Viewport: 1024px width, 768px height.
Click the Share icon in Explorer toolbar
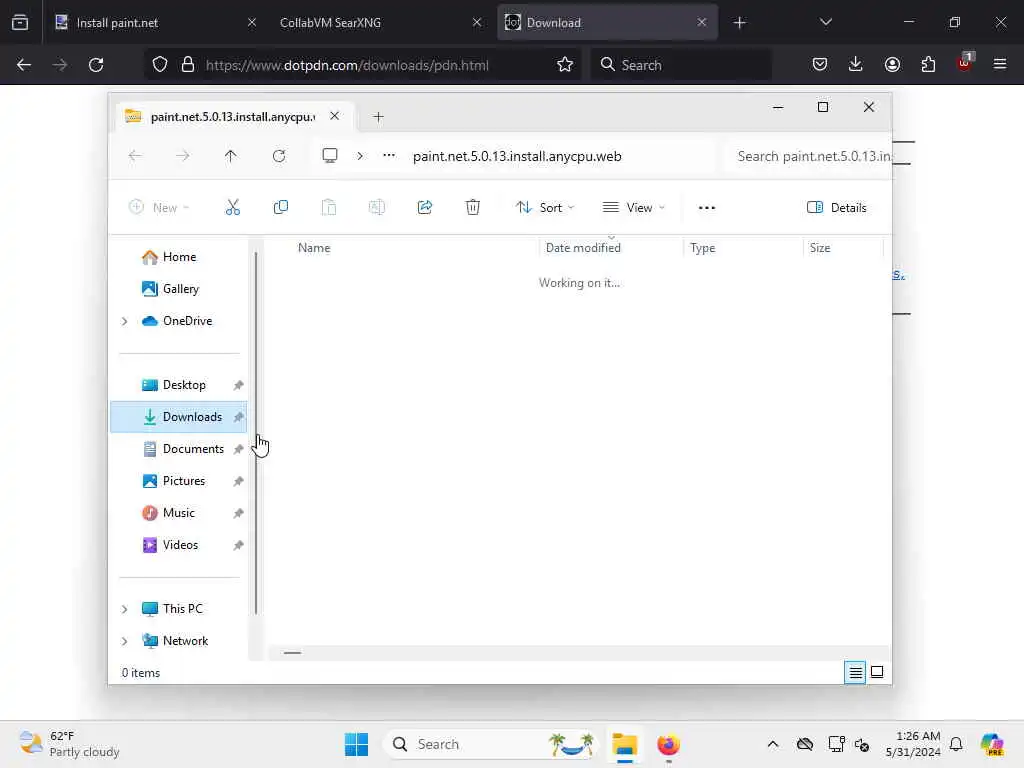tap(424, 208)
